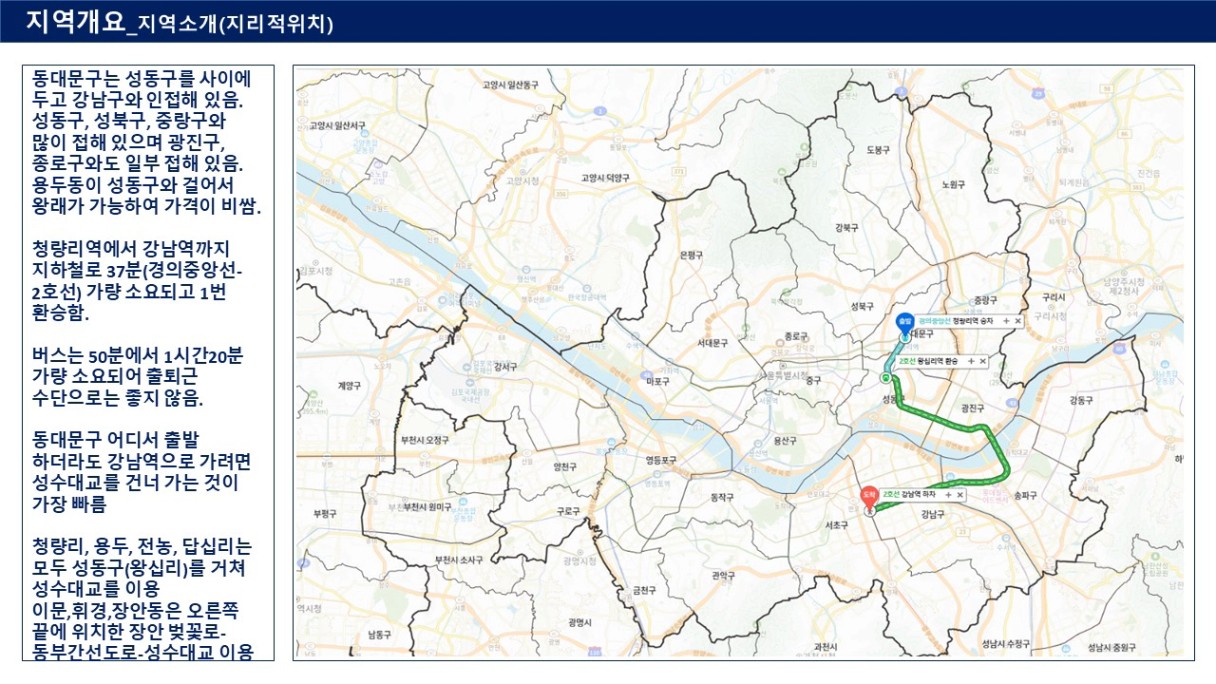1216x684 pixels.
Task: Click the 고양시 일산동구 label on the map
Action: coord(510,85)
